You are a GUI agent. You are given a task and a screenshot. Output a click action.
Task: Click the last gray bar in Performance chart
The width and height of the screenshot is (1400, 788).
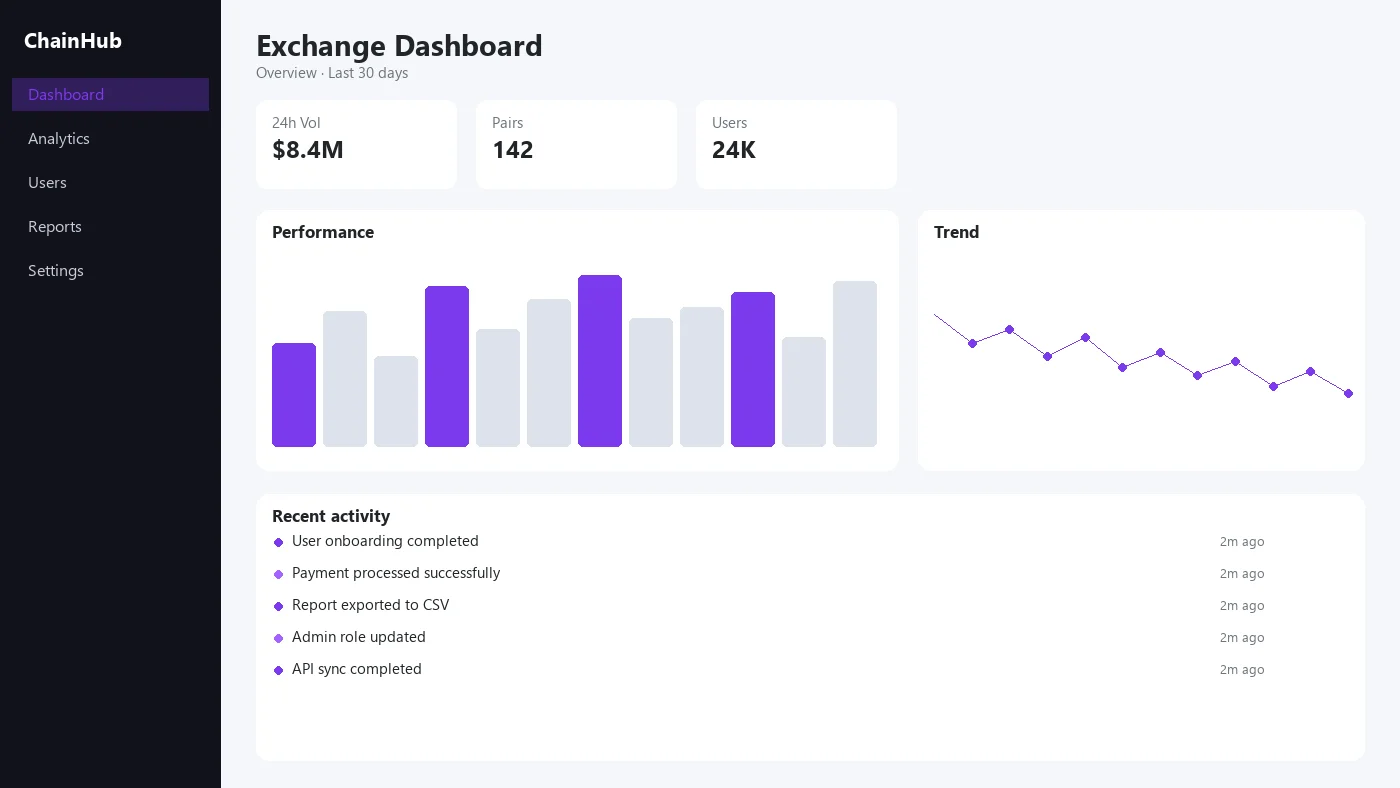(x=855, y=364)
